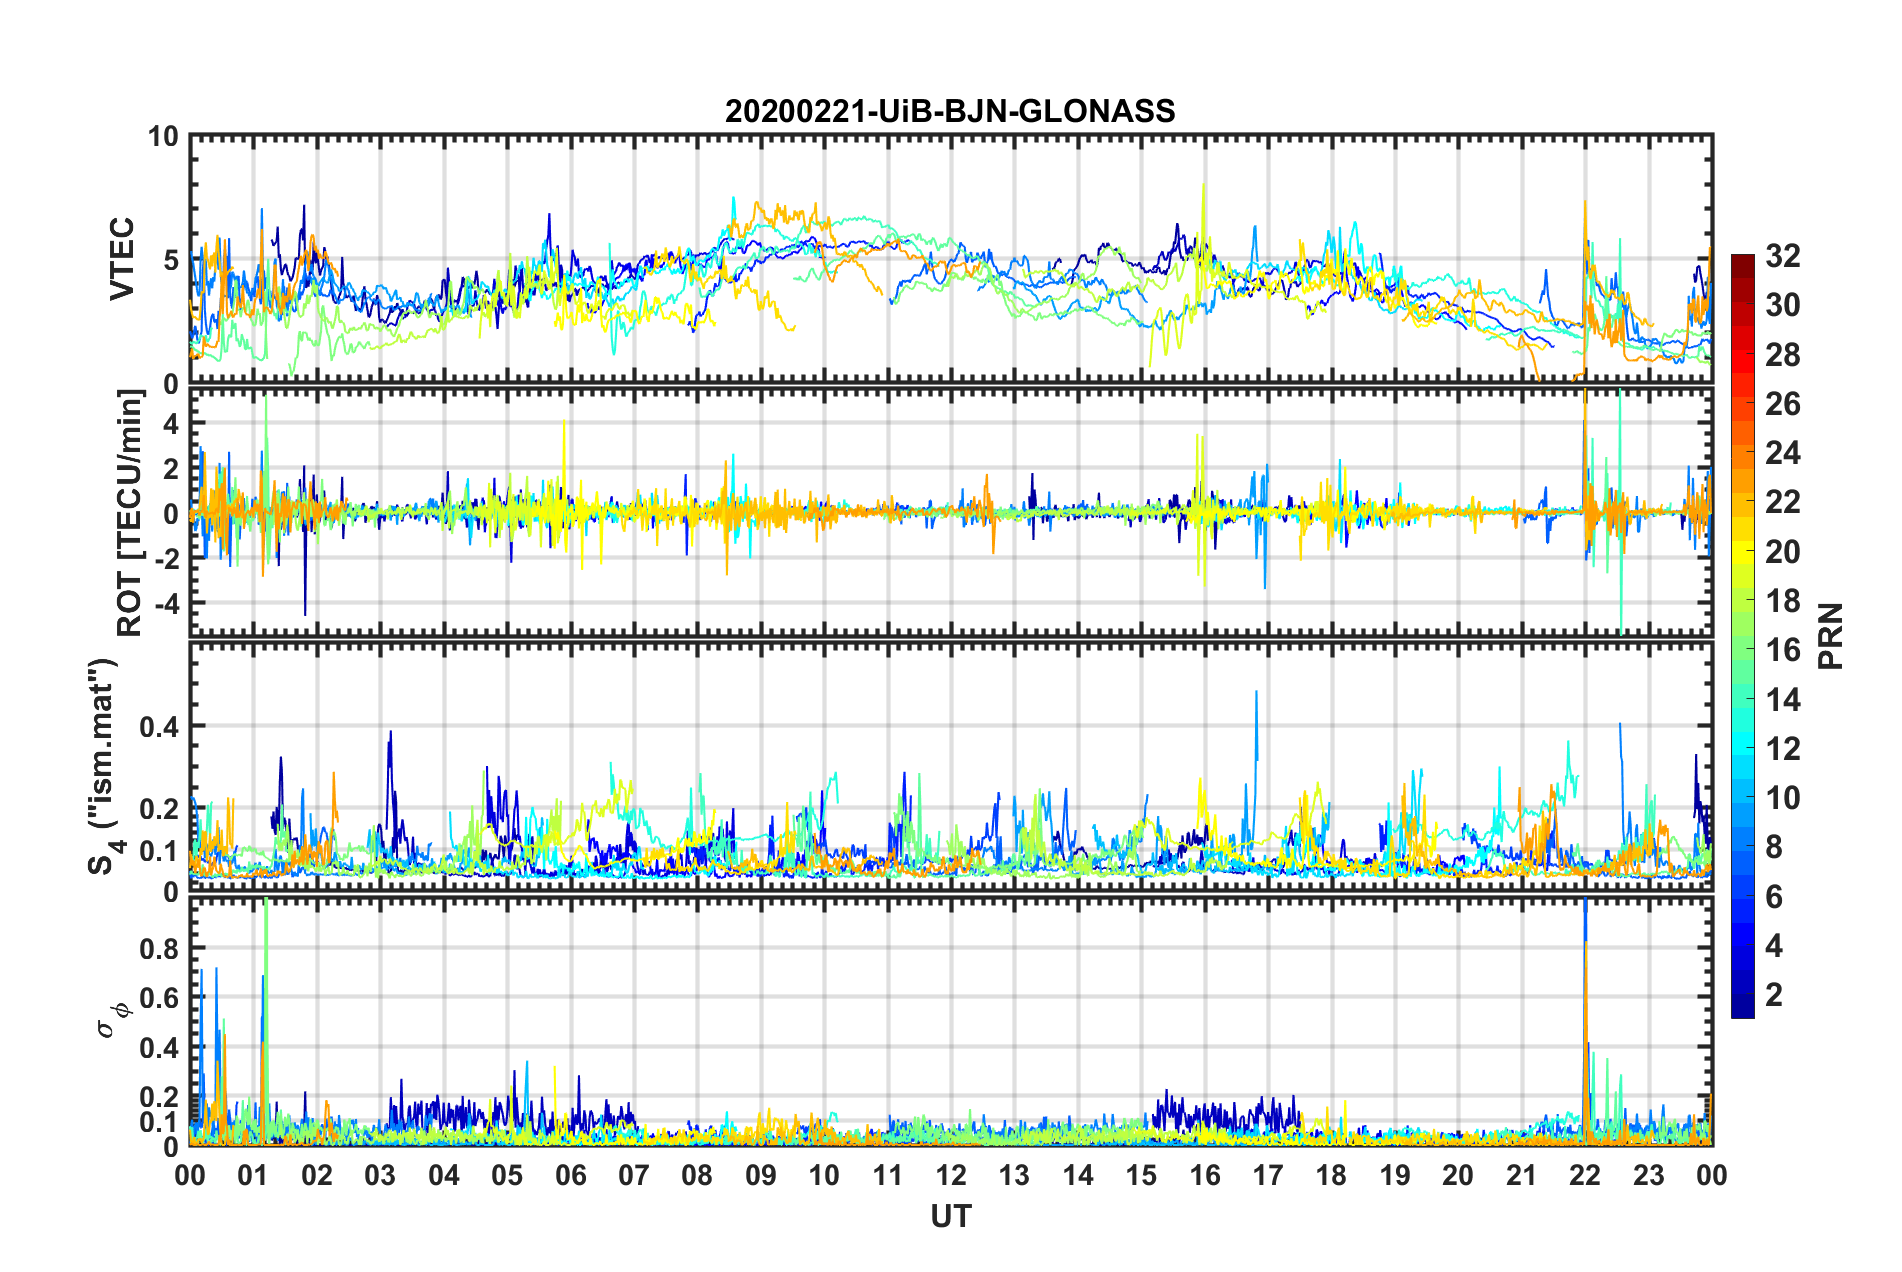Click colorbar tick label 22
The width and height of the screenshot is (1902, 1272).
(x=1783, y=502)
